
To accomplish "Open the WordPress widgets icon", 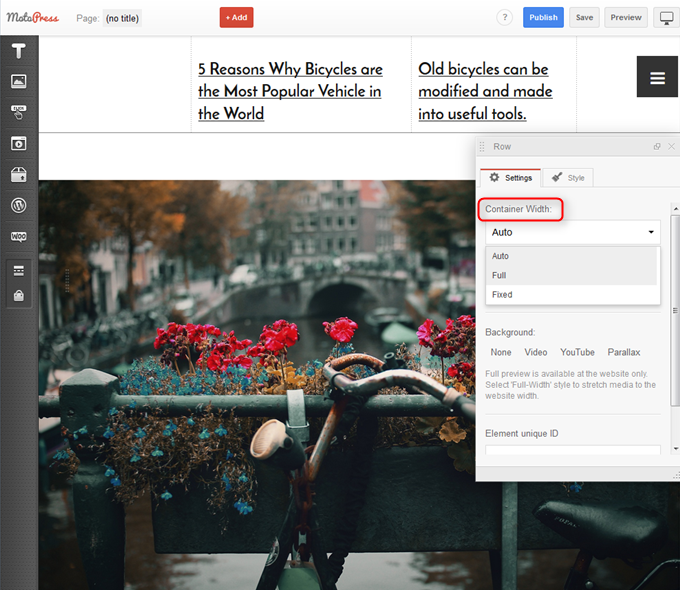I will tap(19, 205).
